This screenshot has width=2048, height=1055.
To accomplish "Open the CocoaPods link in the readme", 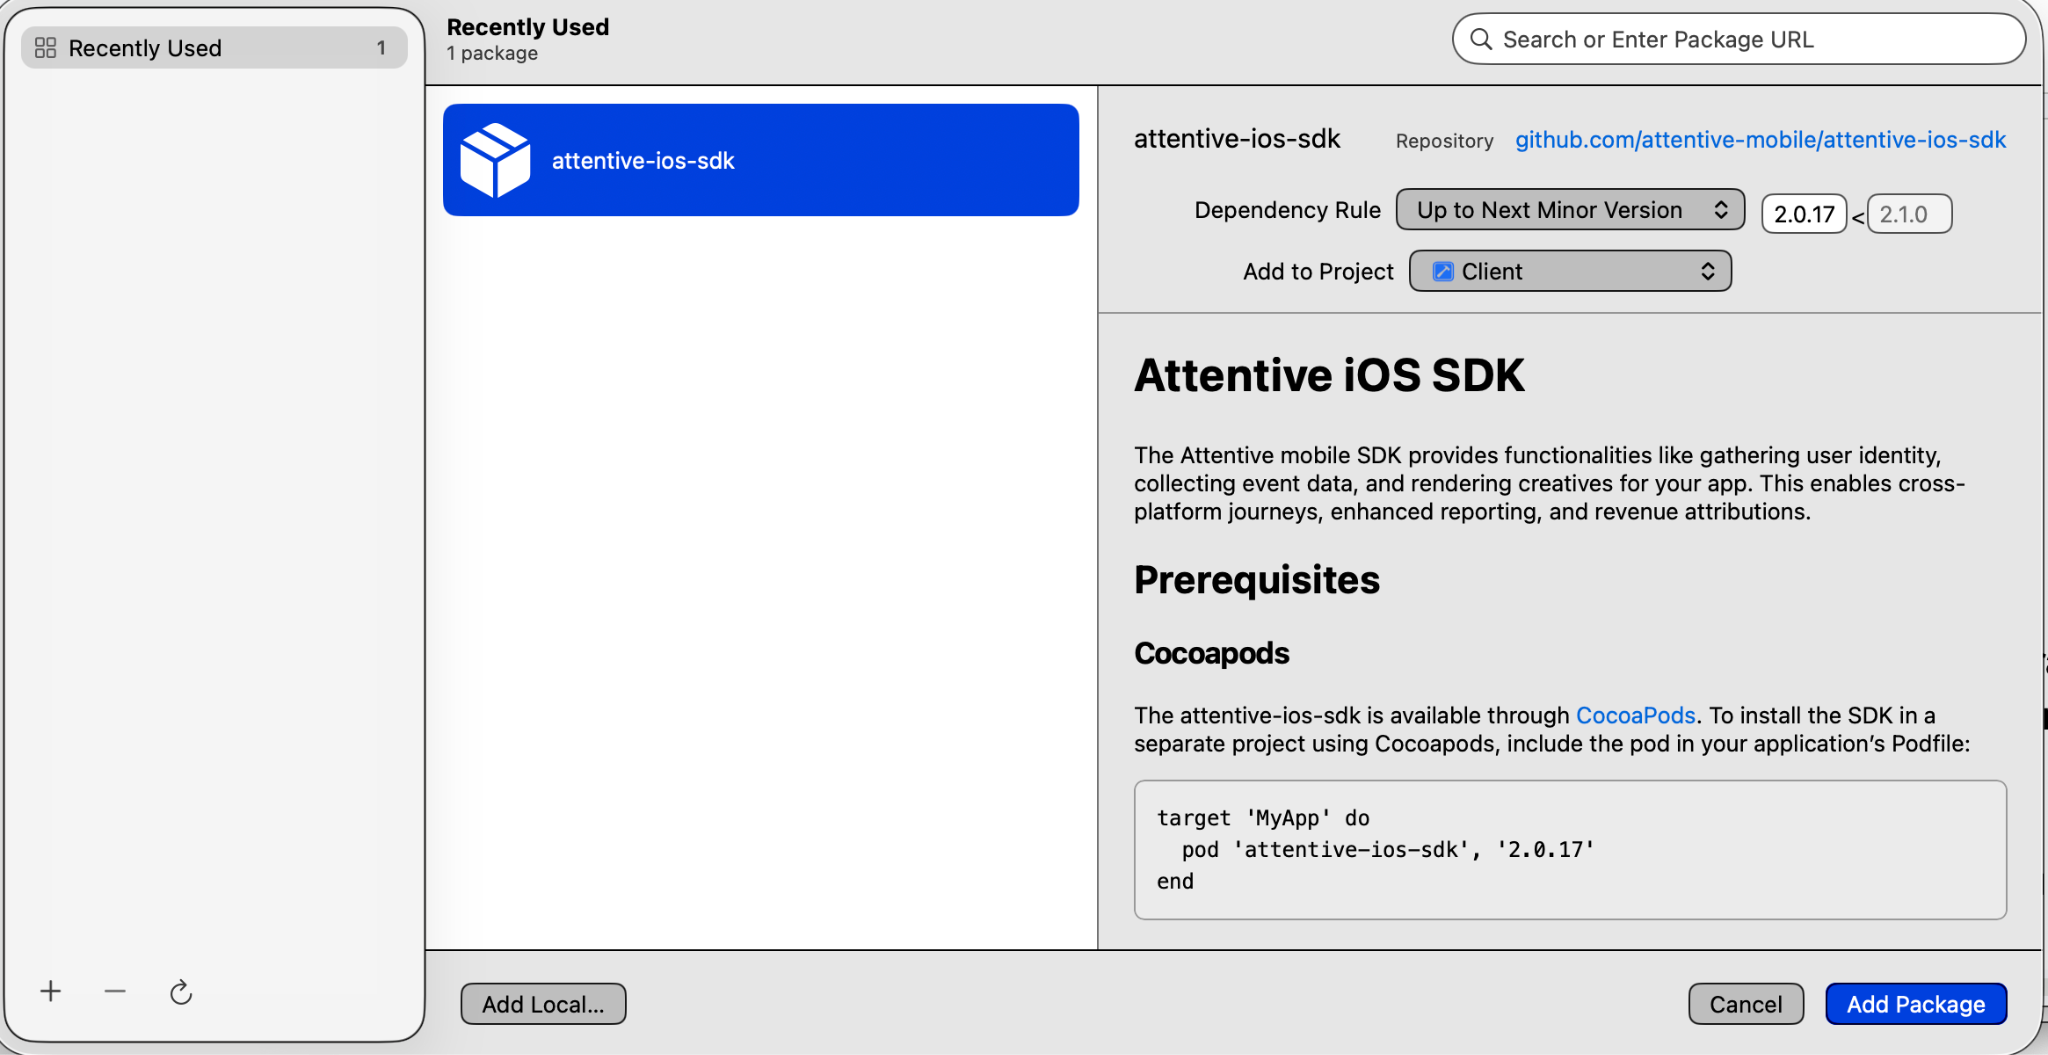I will [x=1635, y=715].
